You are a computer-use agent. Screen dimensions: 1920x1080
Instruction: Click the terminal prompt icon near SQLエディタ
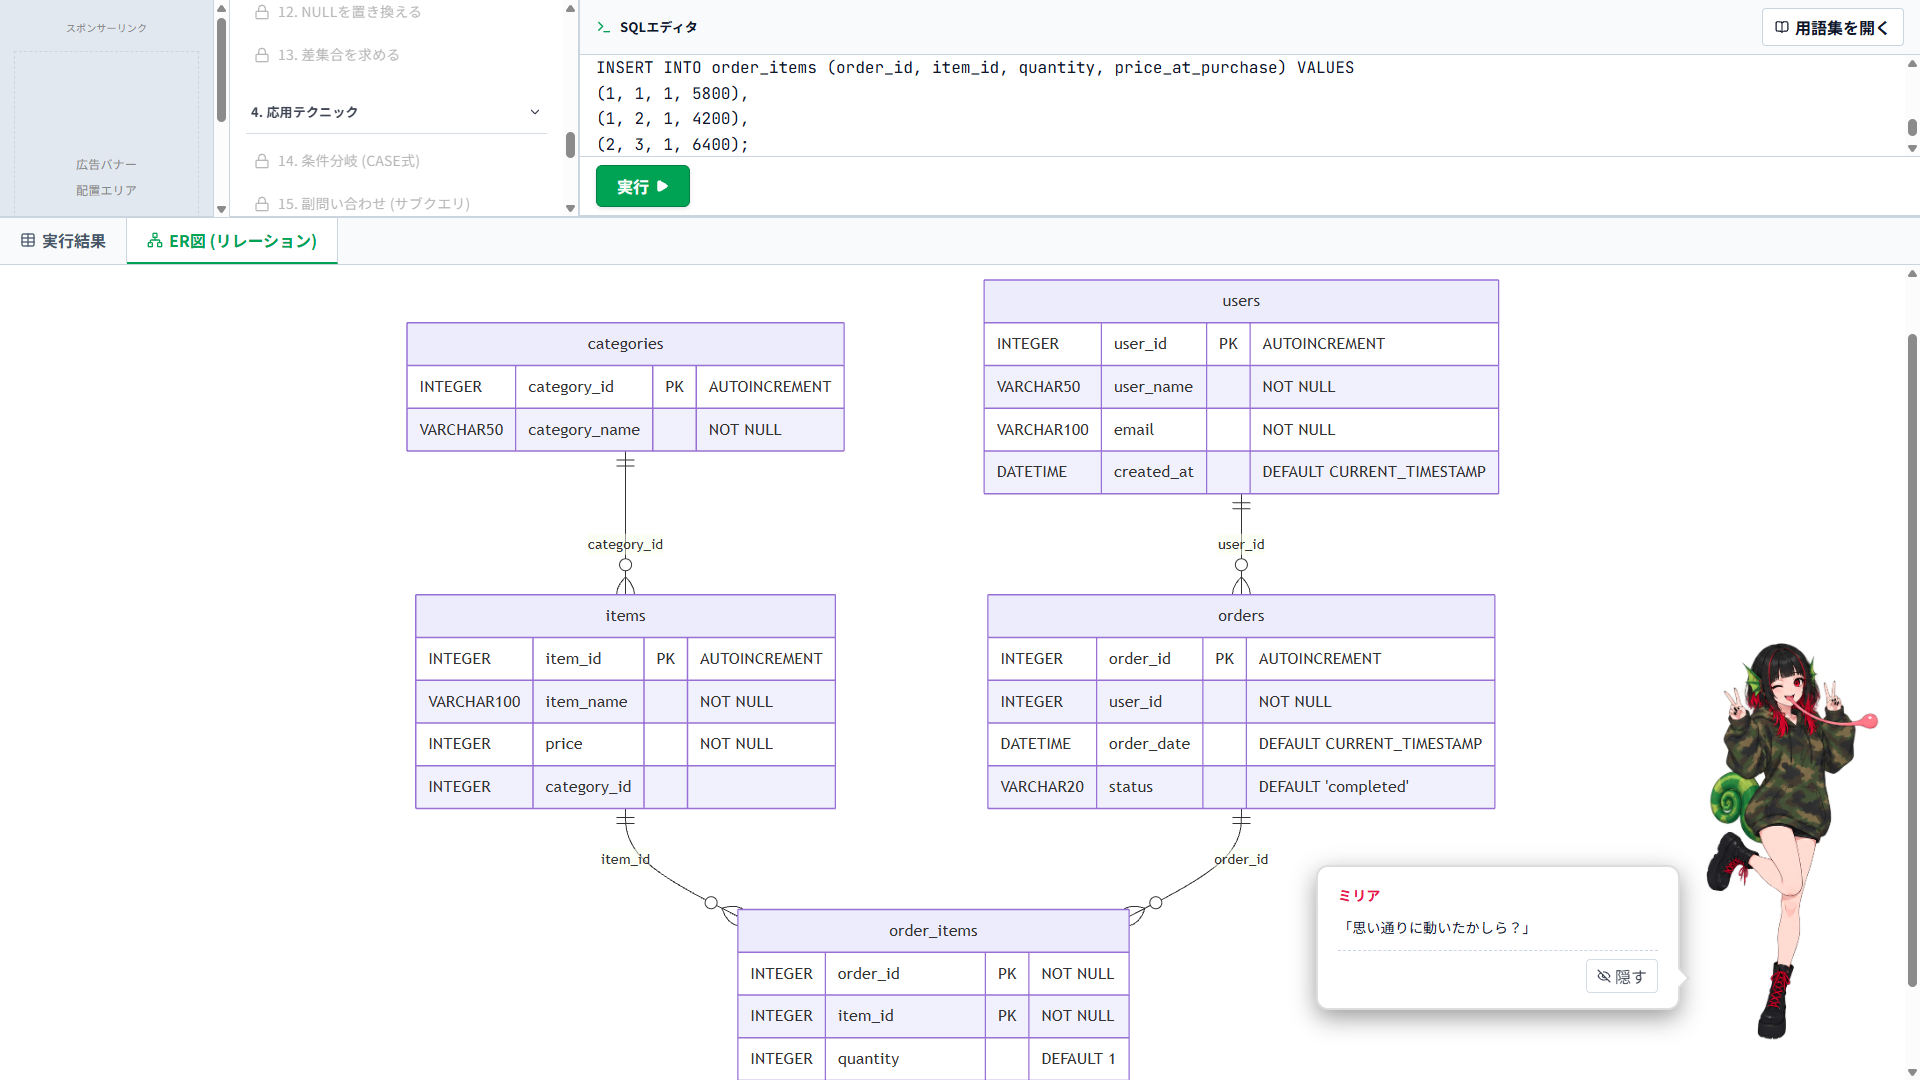(603, 27)
